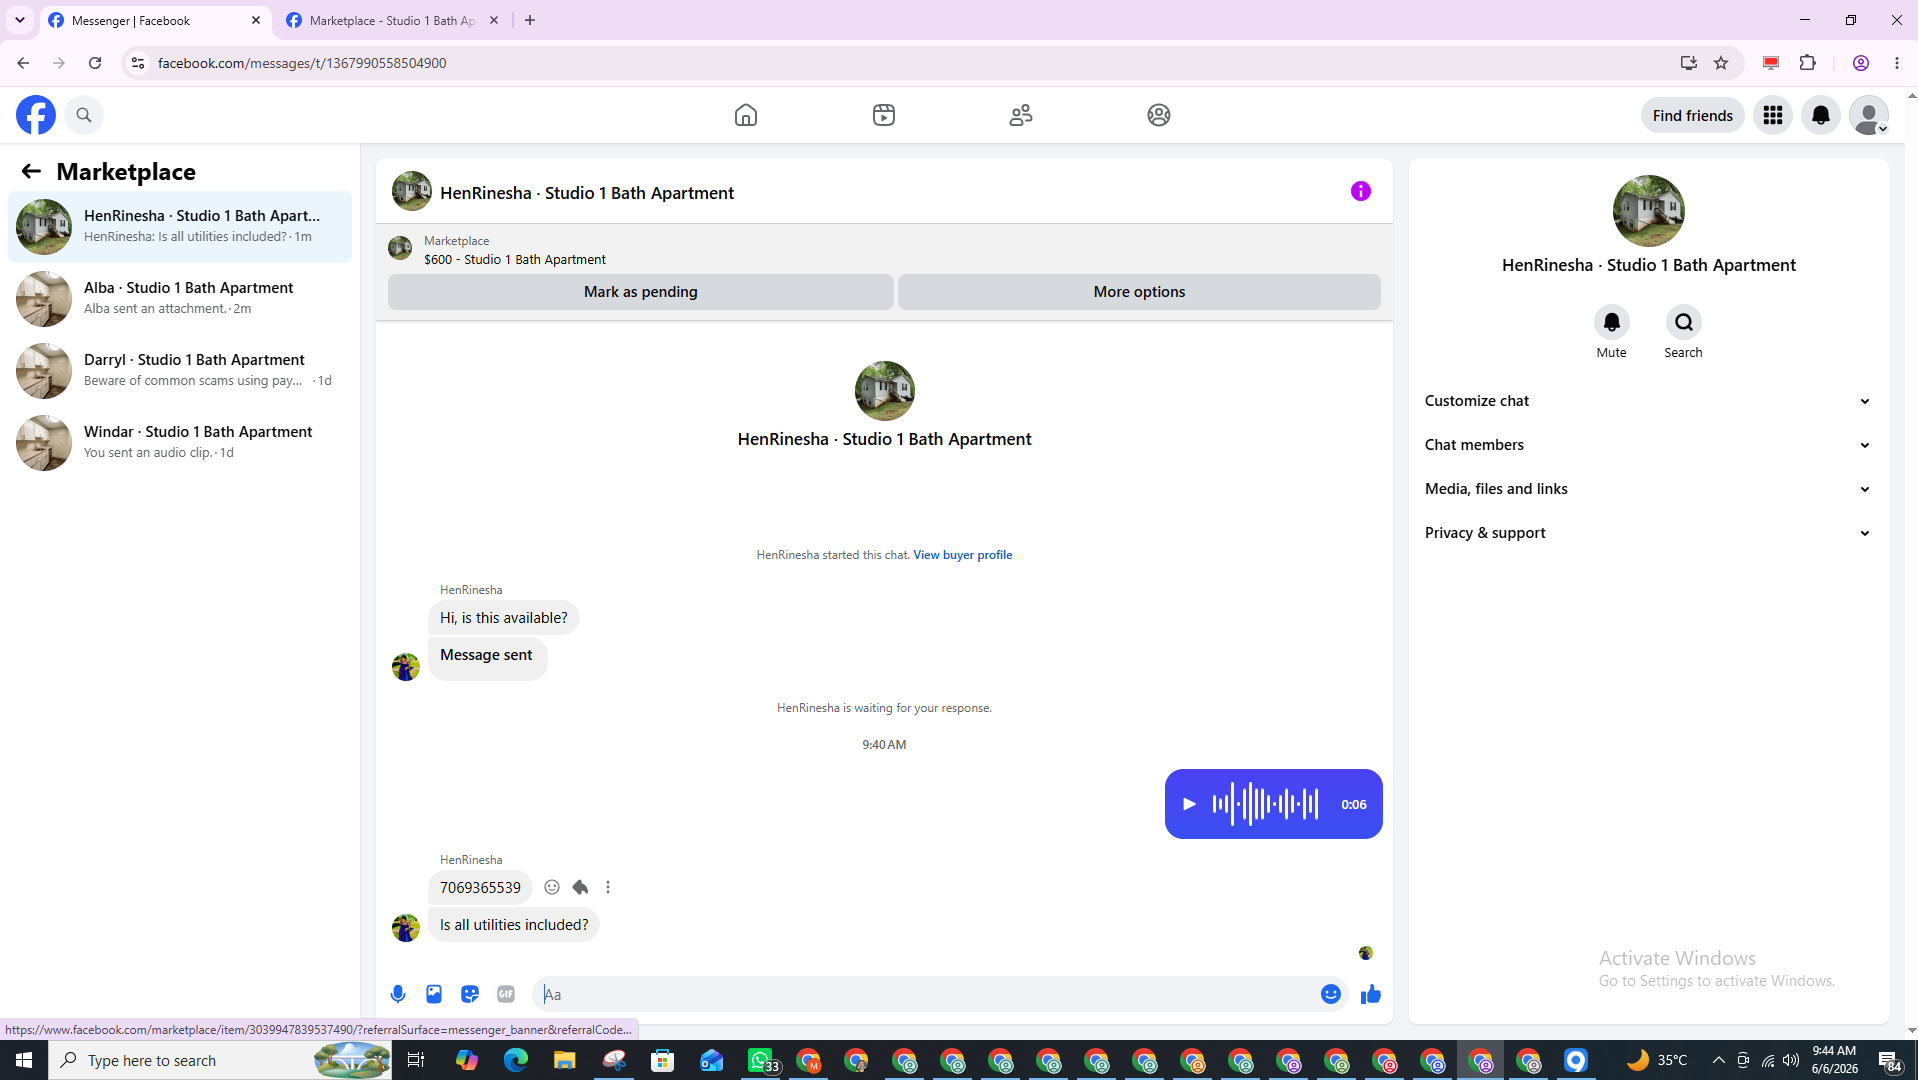This screenshot has height=1080, width=1918.
Task: Expand the Privacy & support section
Action: (x=1648, y=533)
